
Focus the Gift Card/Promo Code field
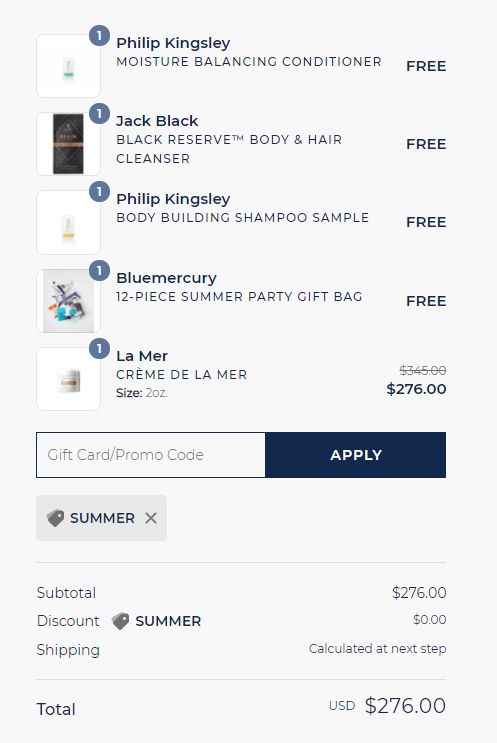pos(151,455)
